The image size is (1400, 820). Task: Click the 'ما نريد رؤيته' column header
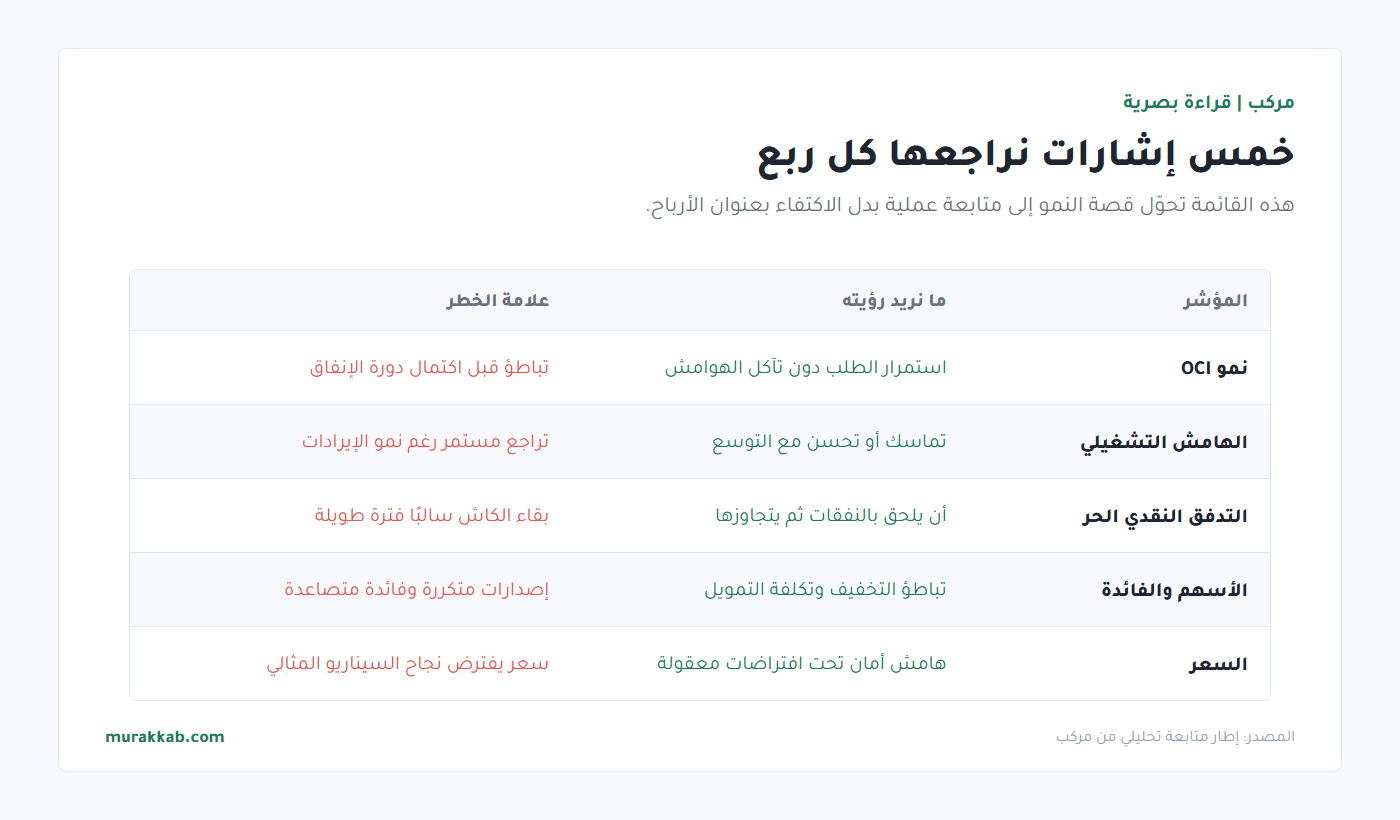894,301
